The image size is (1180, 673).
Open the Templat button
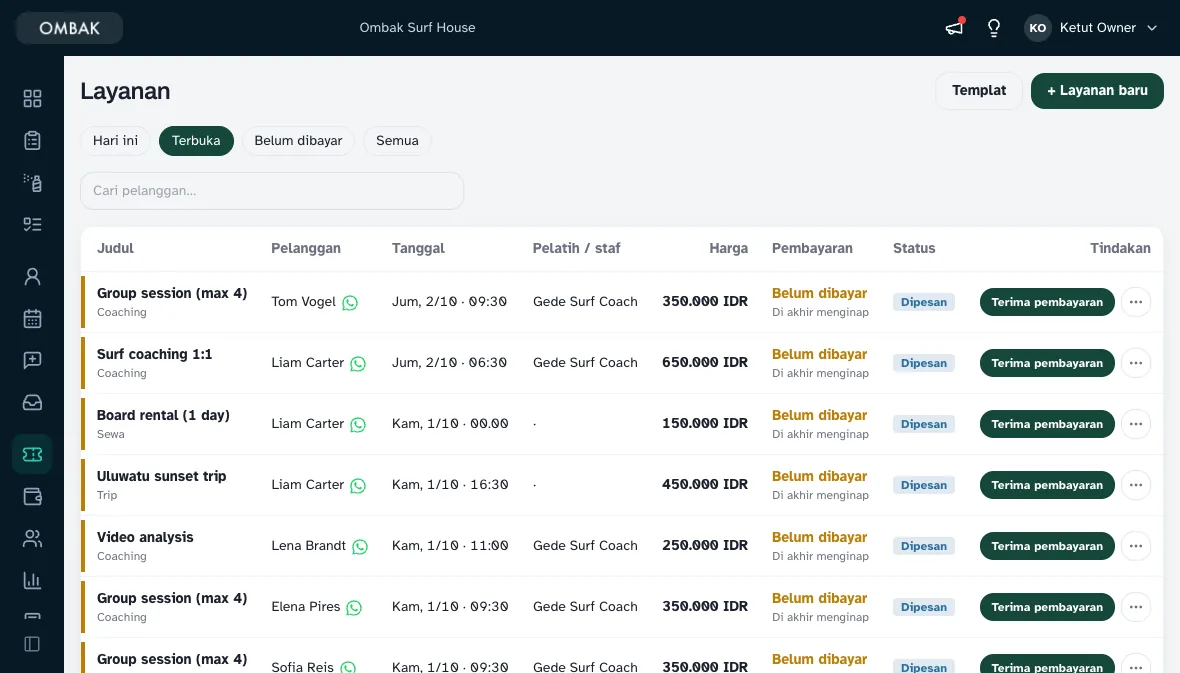pos(978,90)
